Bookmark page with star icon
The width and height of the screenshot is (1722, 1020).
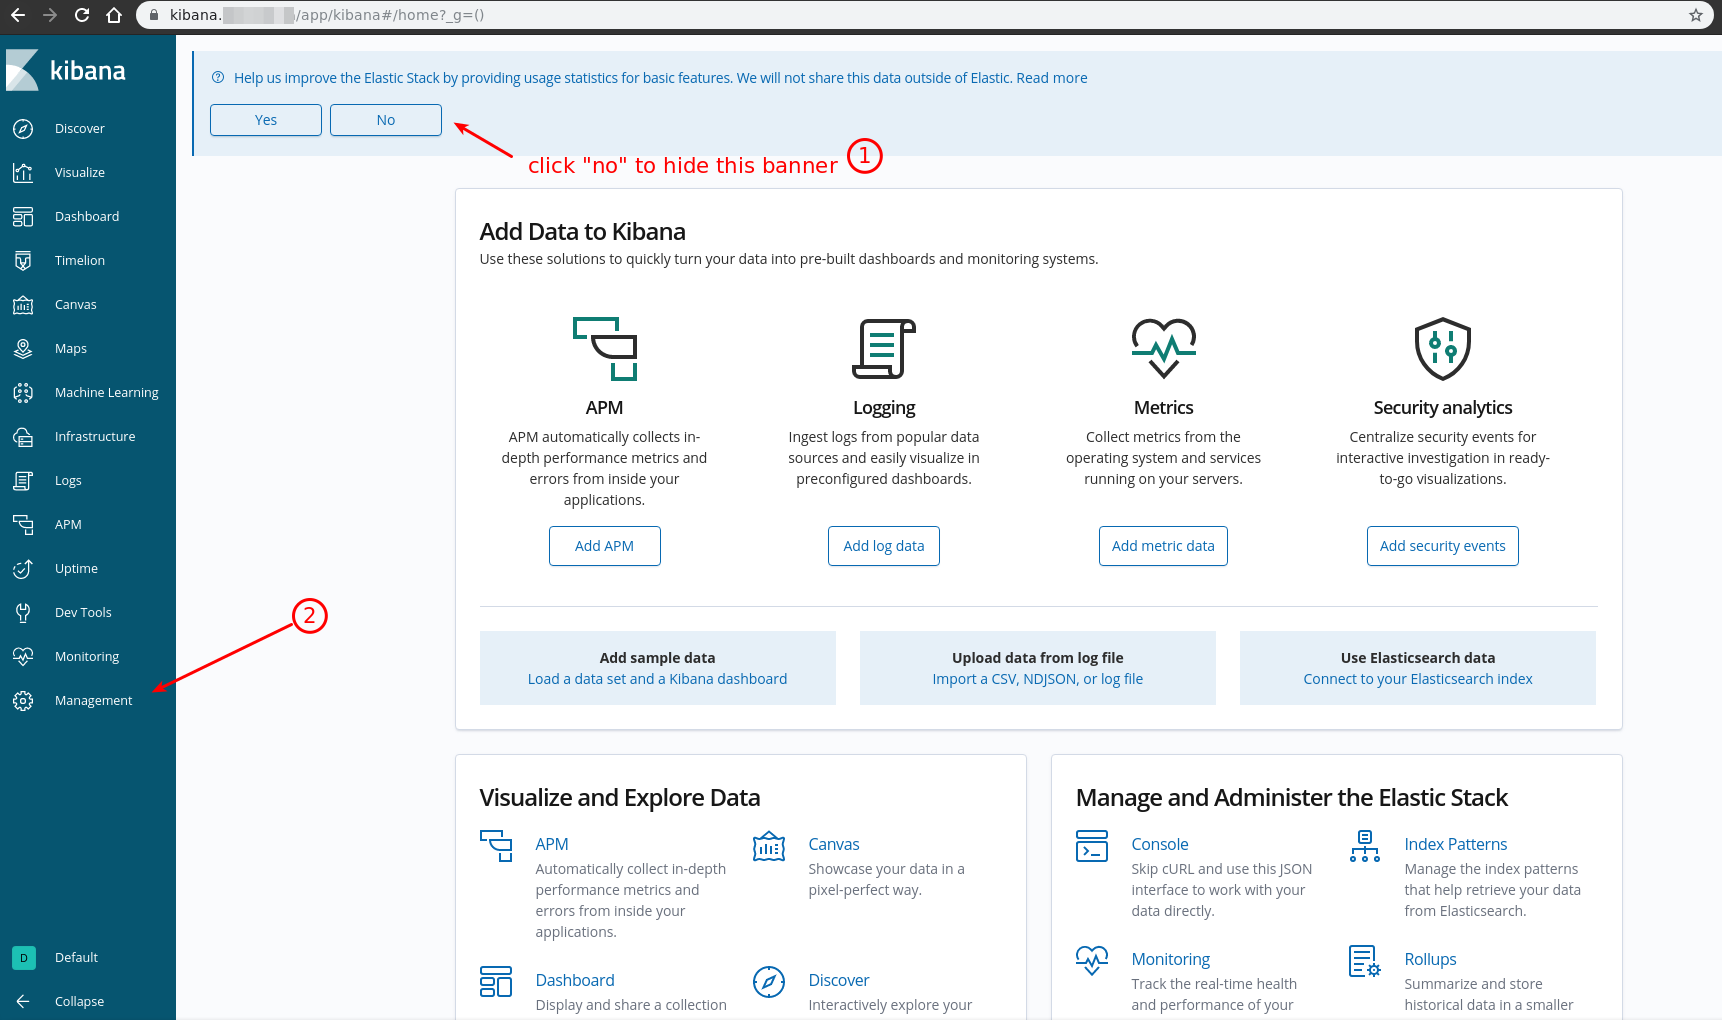point(1696,15)
